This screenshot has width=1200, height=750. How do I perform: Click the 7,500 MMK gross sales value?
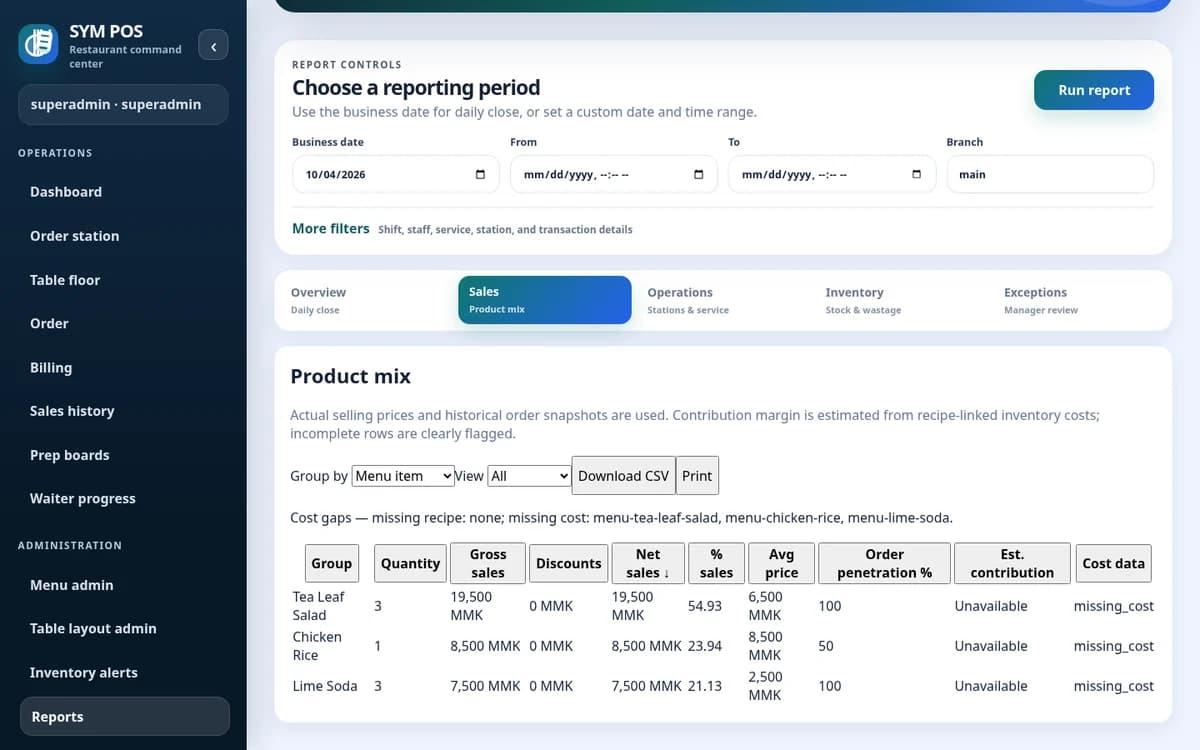point(485,686)
